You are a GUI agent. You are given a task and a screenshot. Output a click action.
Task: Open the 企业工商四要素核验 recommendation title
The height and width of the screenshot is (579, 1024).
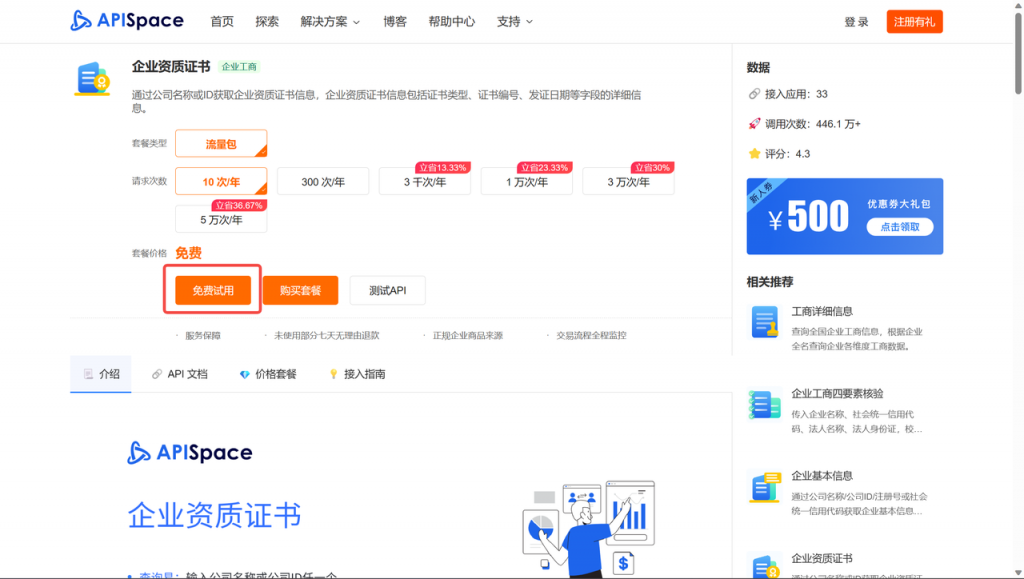tap(837, 394)
